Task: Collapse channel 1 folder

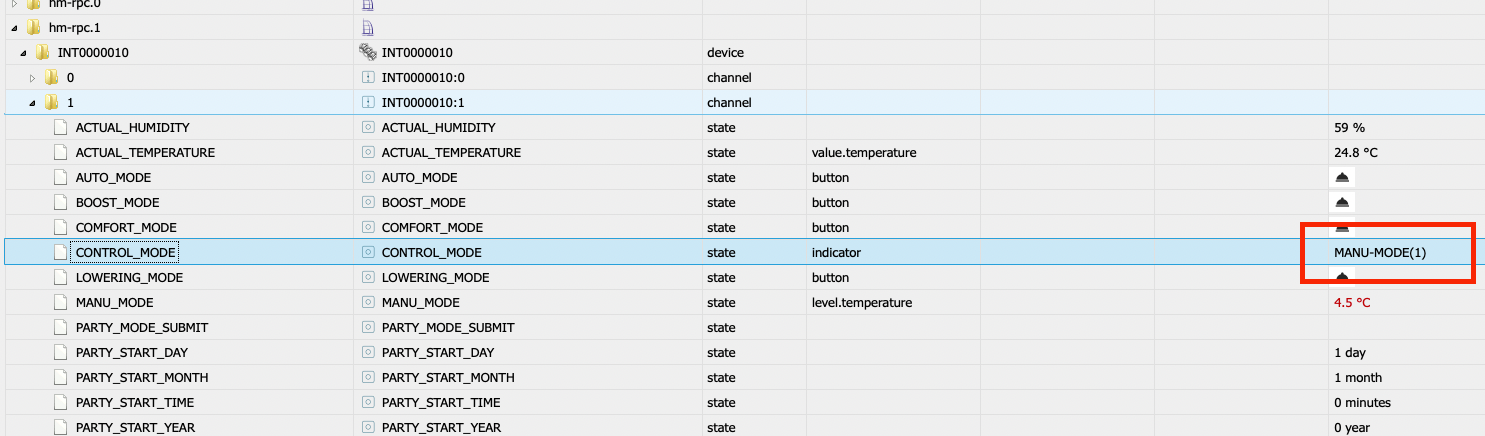Action: [32, 102]
